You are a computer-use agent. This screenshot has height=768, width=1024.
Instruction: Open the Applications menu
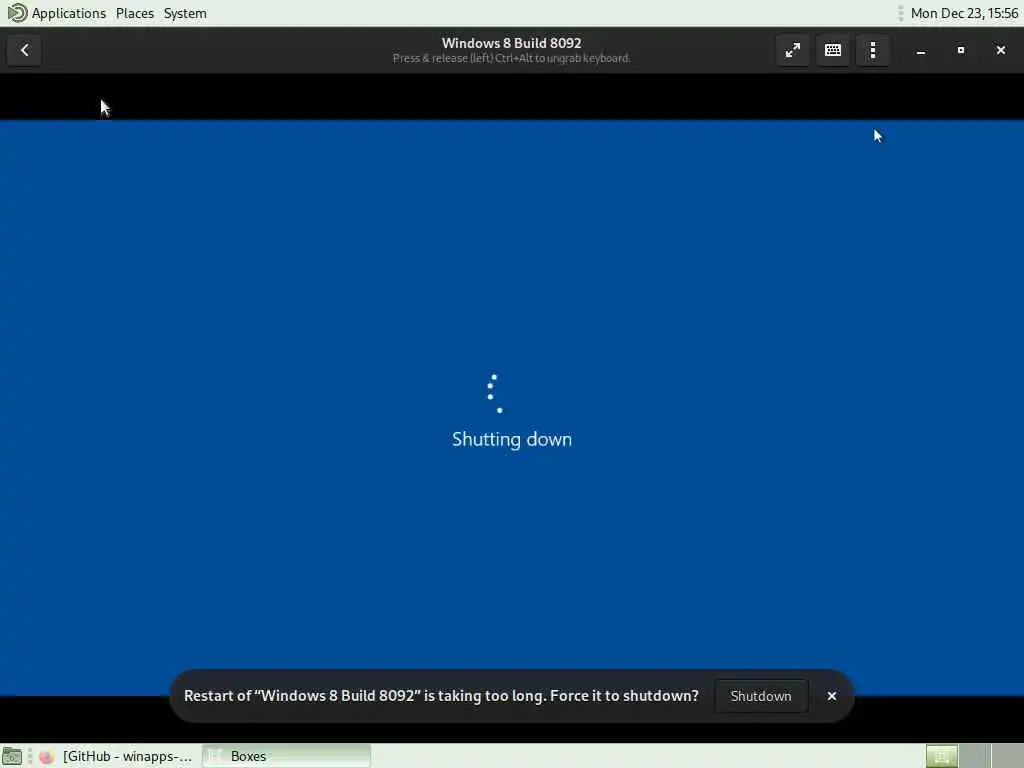click(69, 13)
